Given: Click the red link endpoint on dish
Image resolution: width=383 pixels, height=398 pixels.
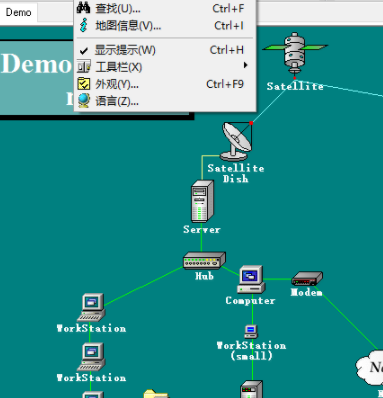Looking at the screenshot, I should click(251, 123).
